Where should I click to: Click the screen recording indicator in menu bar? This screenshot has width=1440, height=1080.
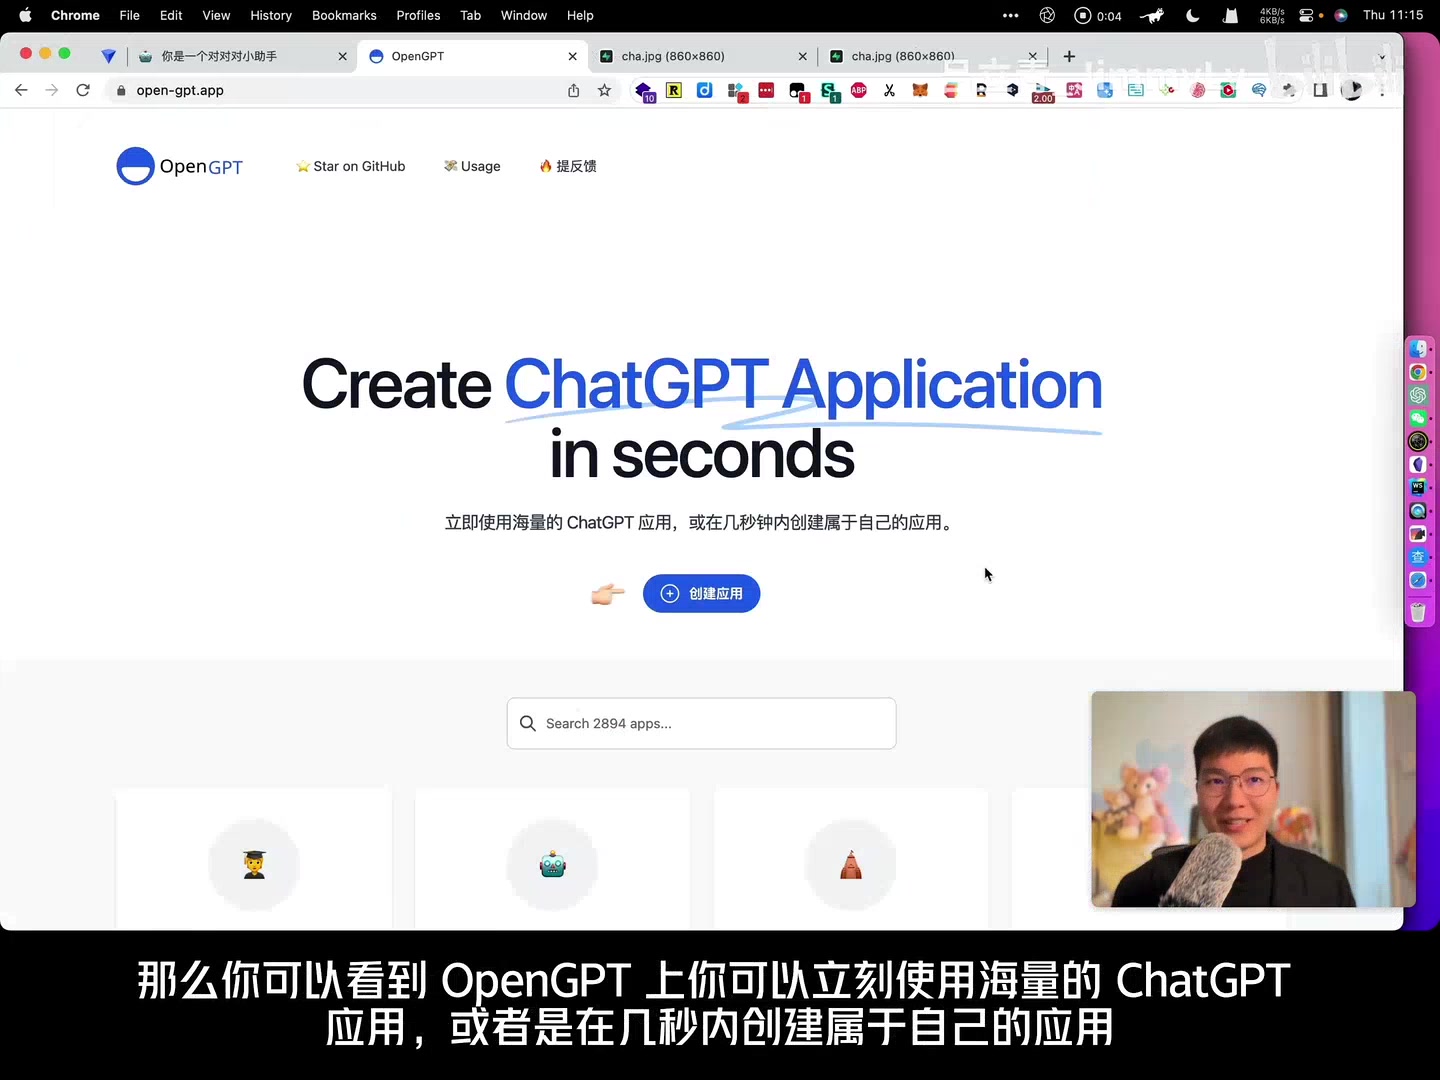1083,15
